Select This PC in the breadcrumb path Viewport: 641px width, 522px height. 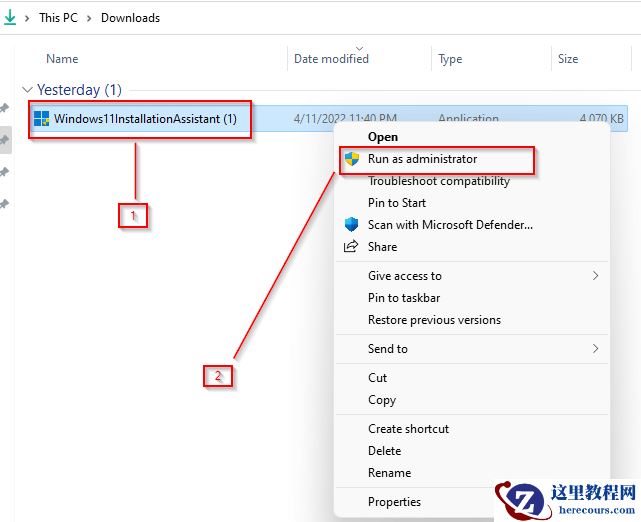58,18
